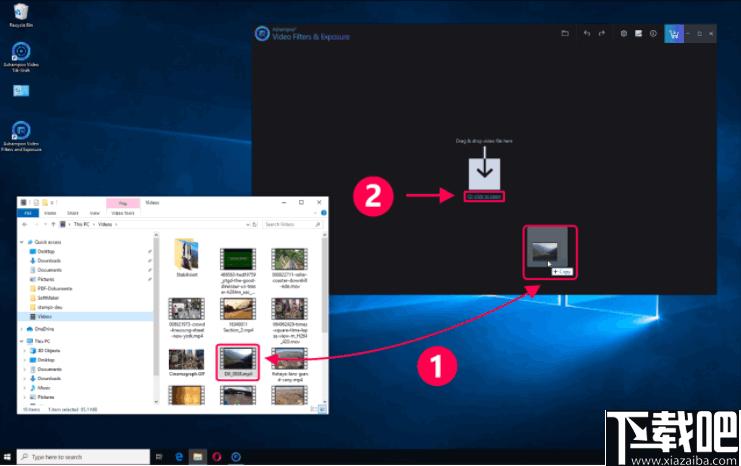Open the Ashampoo Video Filters desktop shortcut
Screen dimensions: 741x466
tap(21, 136)
